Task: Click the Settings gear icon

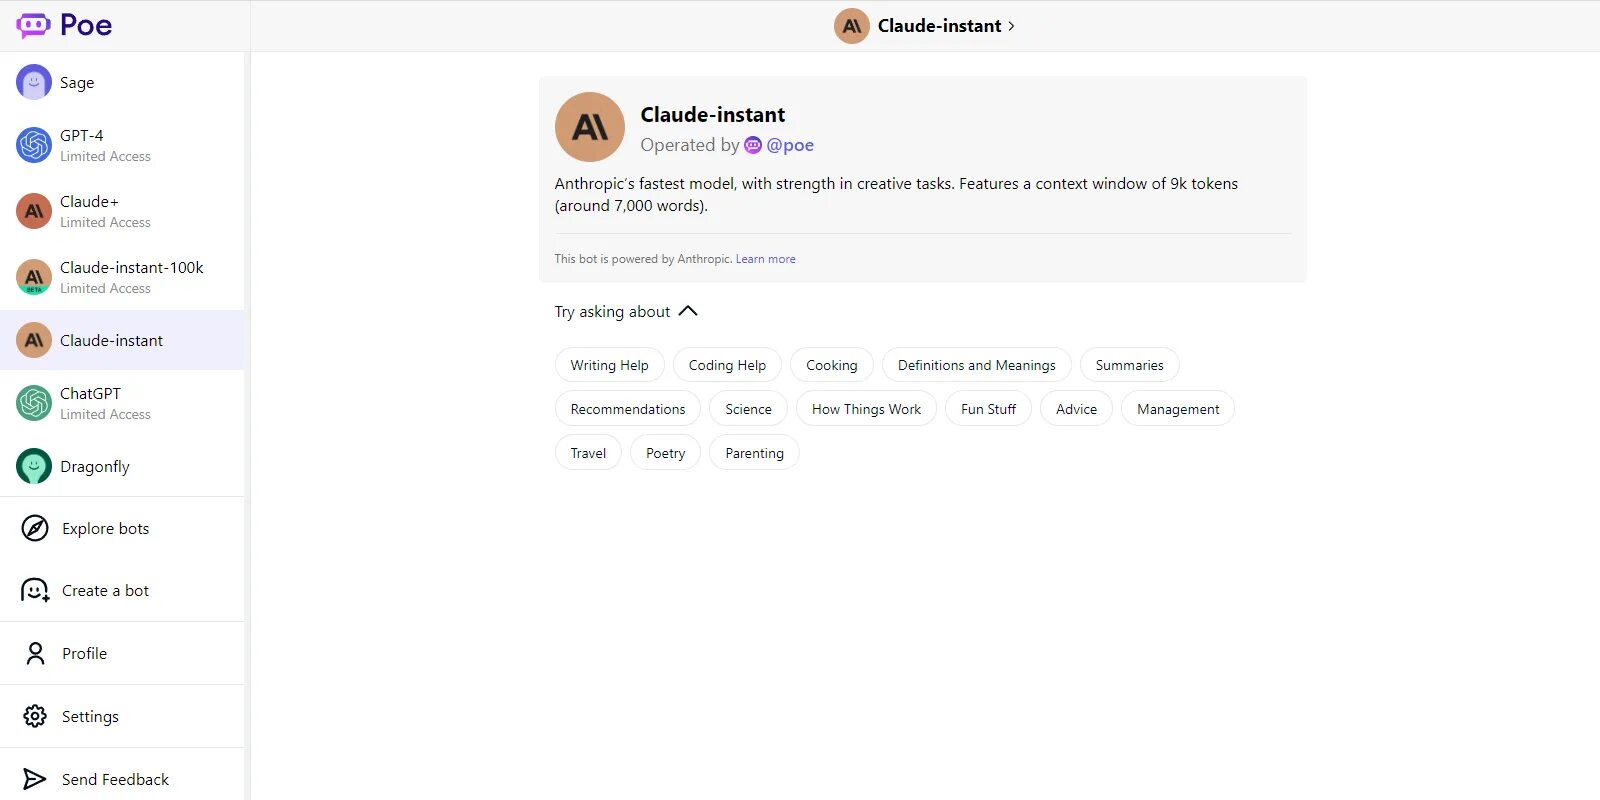Action: [35, 716]
